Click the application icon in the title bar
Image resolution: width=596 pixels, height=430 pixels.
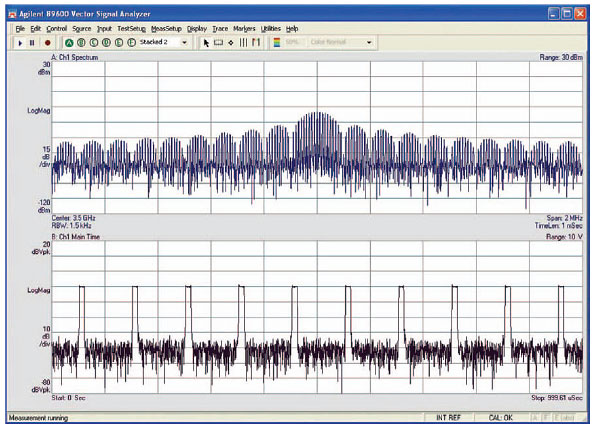point(13,14)
